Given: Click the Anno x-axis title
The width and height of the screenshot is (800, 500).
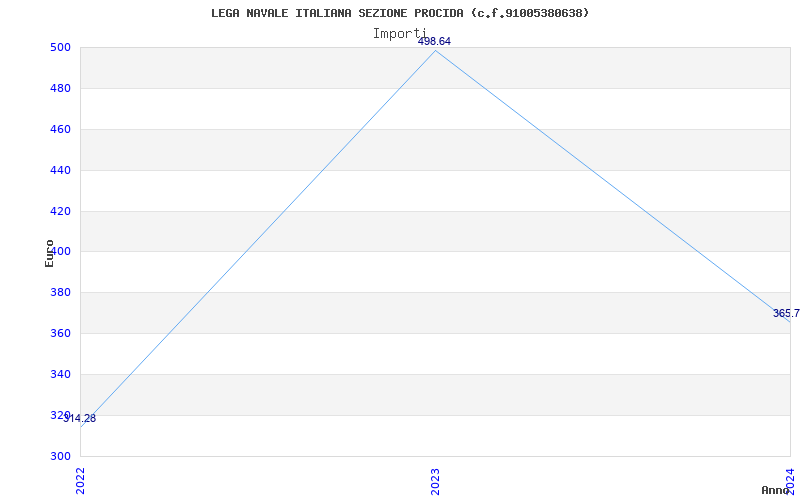Looking at the screenshot, I should (x=776, y=490).
